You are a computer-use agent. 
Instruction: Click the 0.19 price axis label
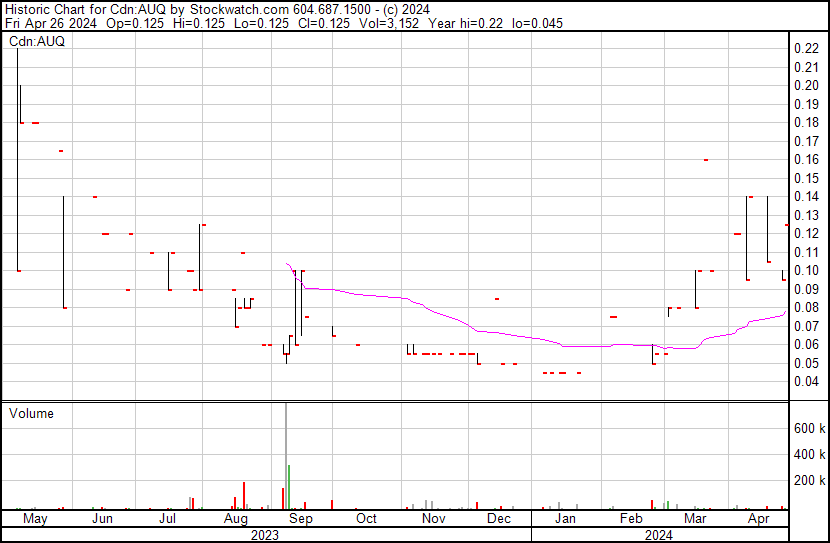click(806, 104)
